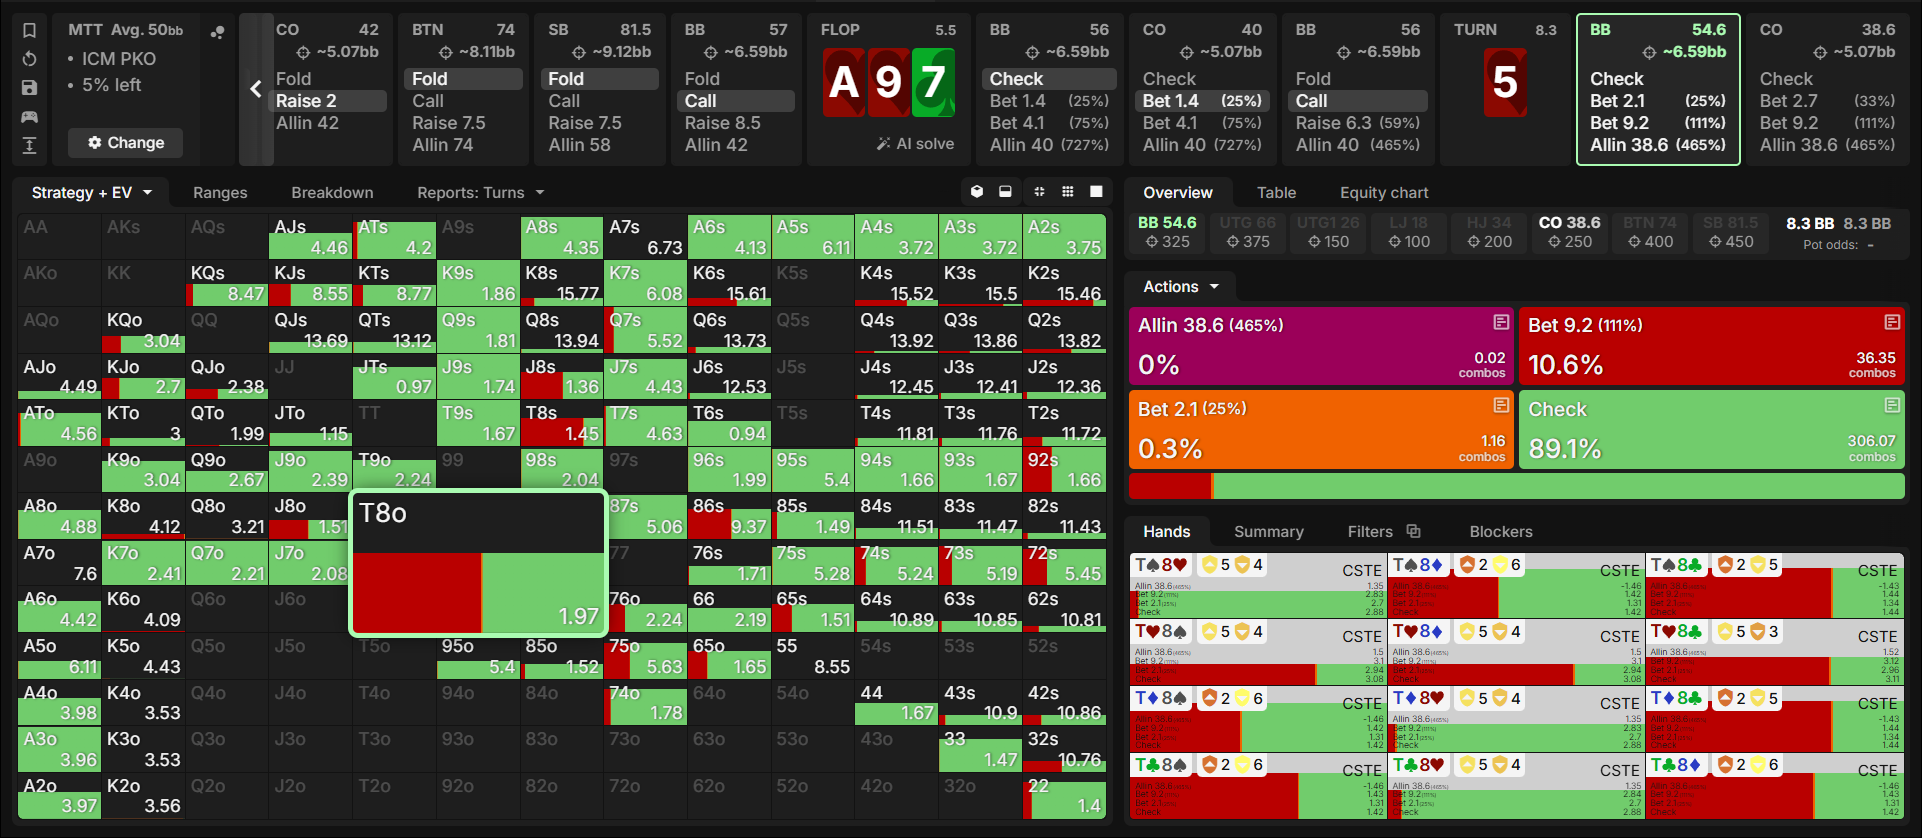This screenshot has height=838, width=1922.
Task: Click the half-filled card view icon
Action: point(1006,192)
